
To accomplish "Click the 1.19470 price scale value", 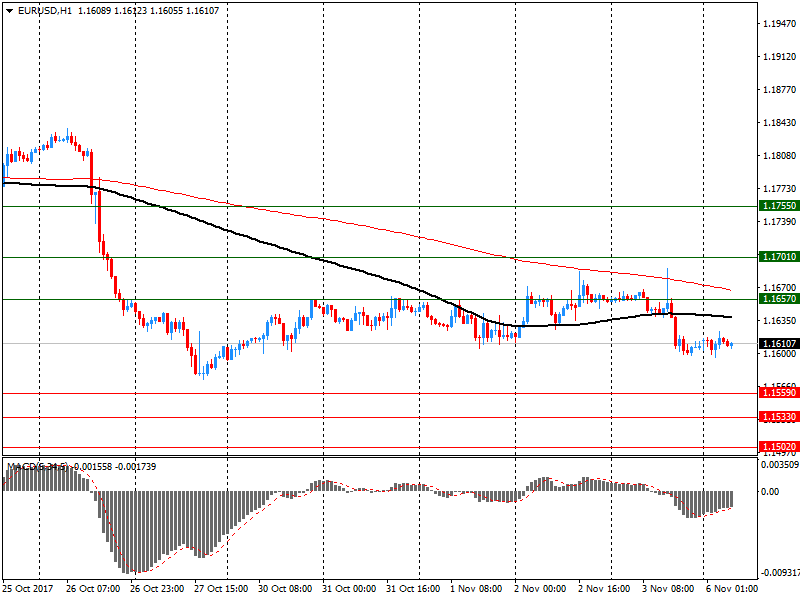I will pos(779,23).
